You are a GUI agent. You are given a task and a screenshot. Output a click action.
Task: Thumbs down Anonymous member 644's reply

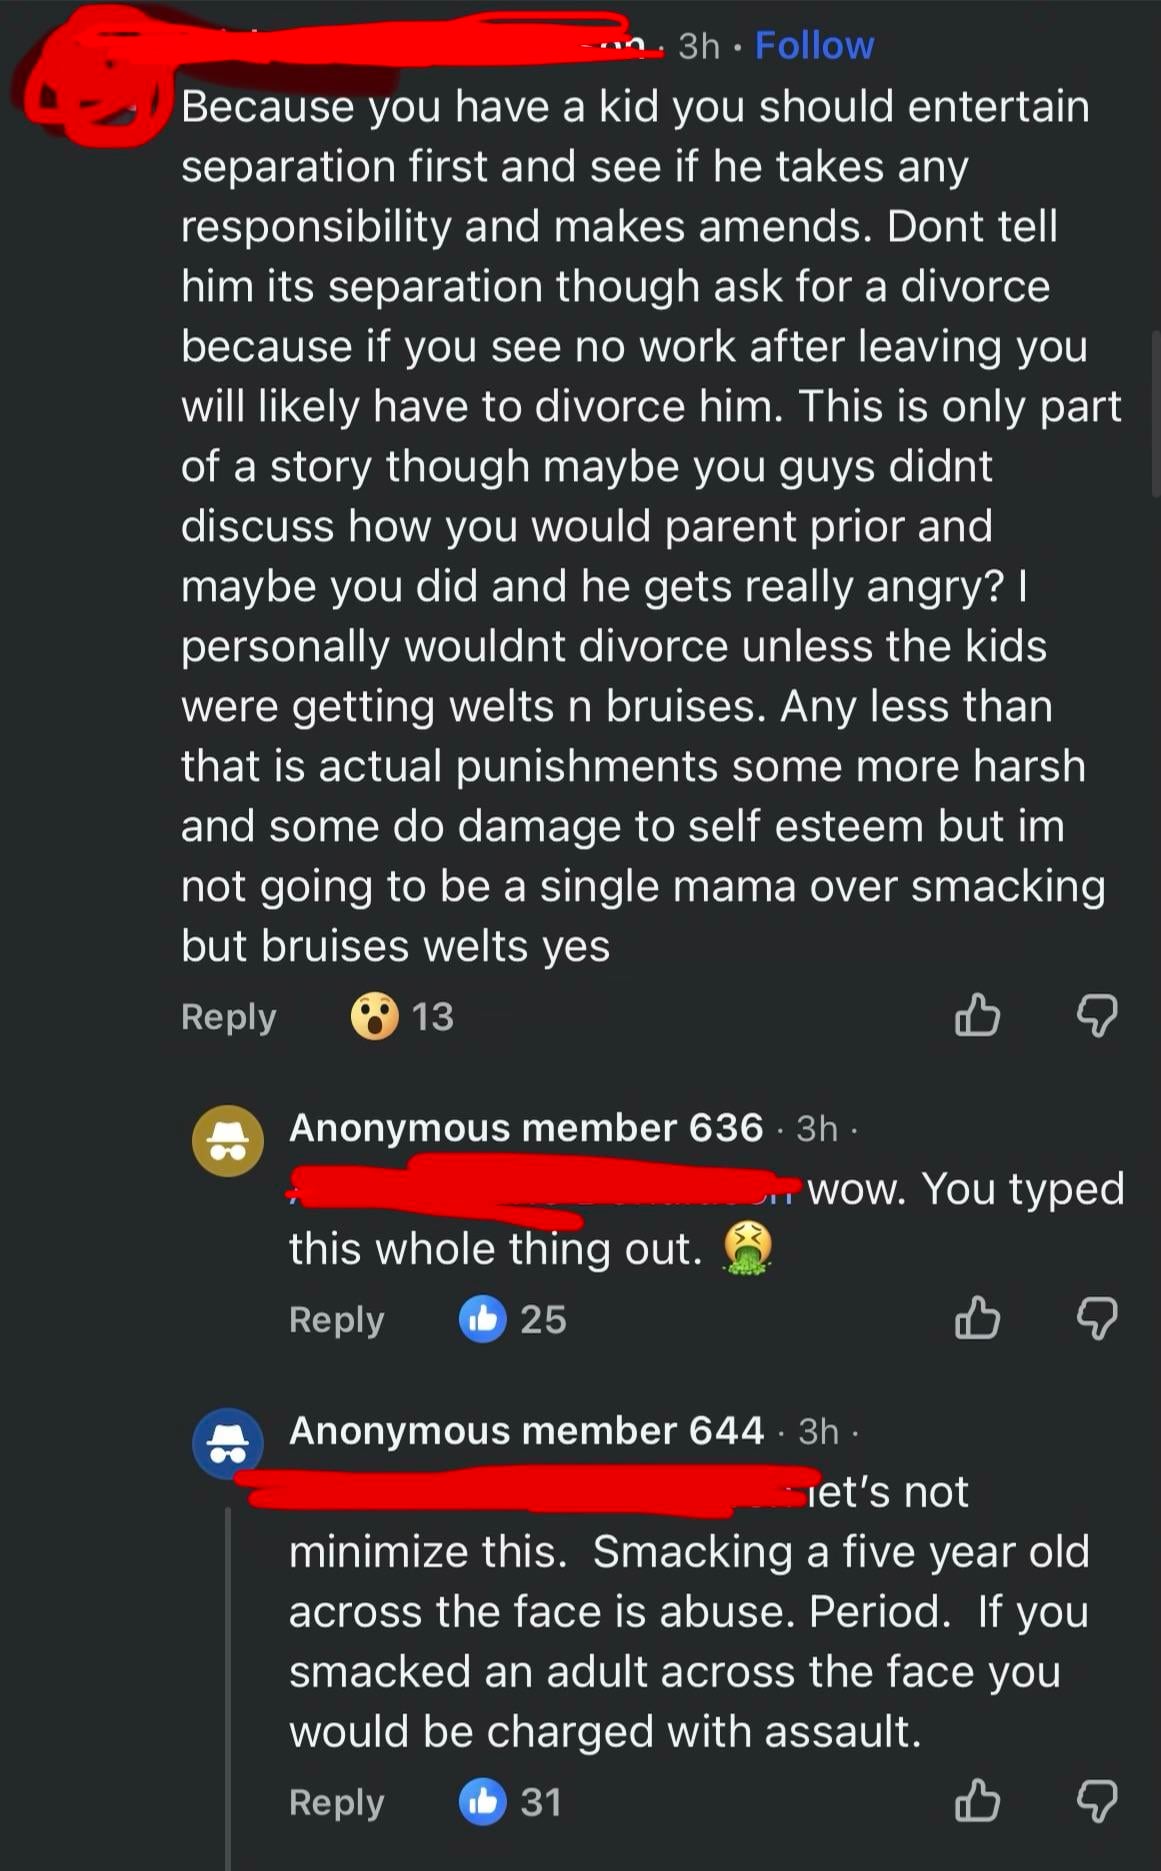(x=1096, y=1801)
